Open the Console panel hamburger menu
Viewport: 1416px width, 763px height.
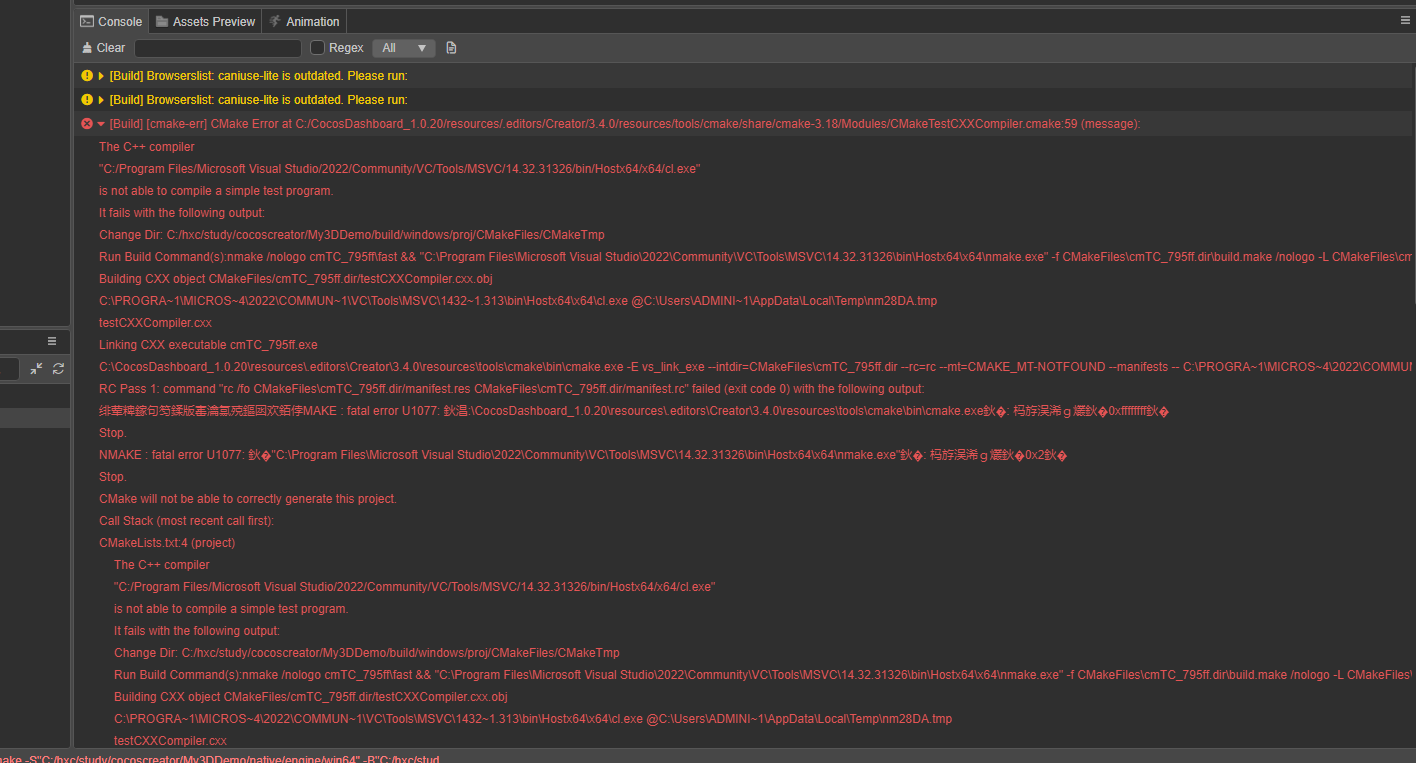[x=1405, y=20]
